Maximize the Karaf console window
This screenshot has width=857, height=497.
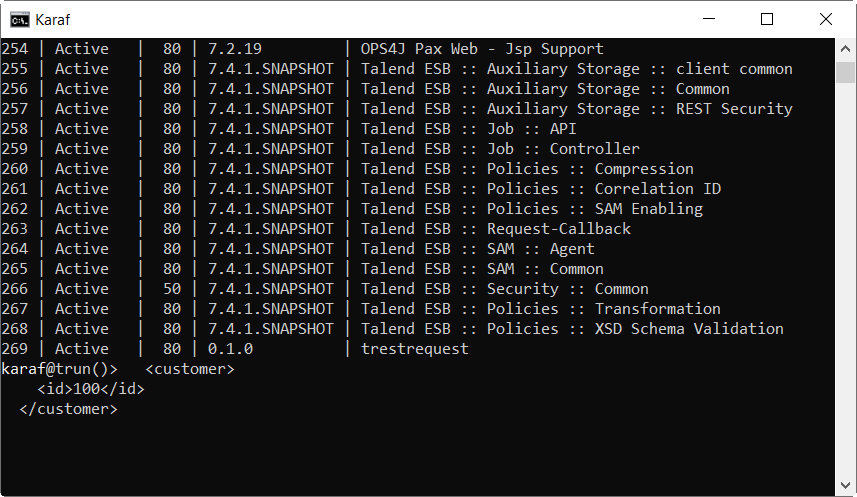[x=767, y=19]
